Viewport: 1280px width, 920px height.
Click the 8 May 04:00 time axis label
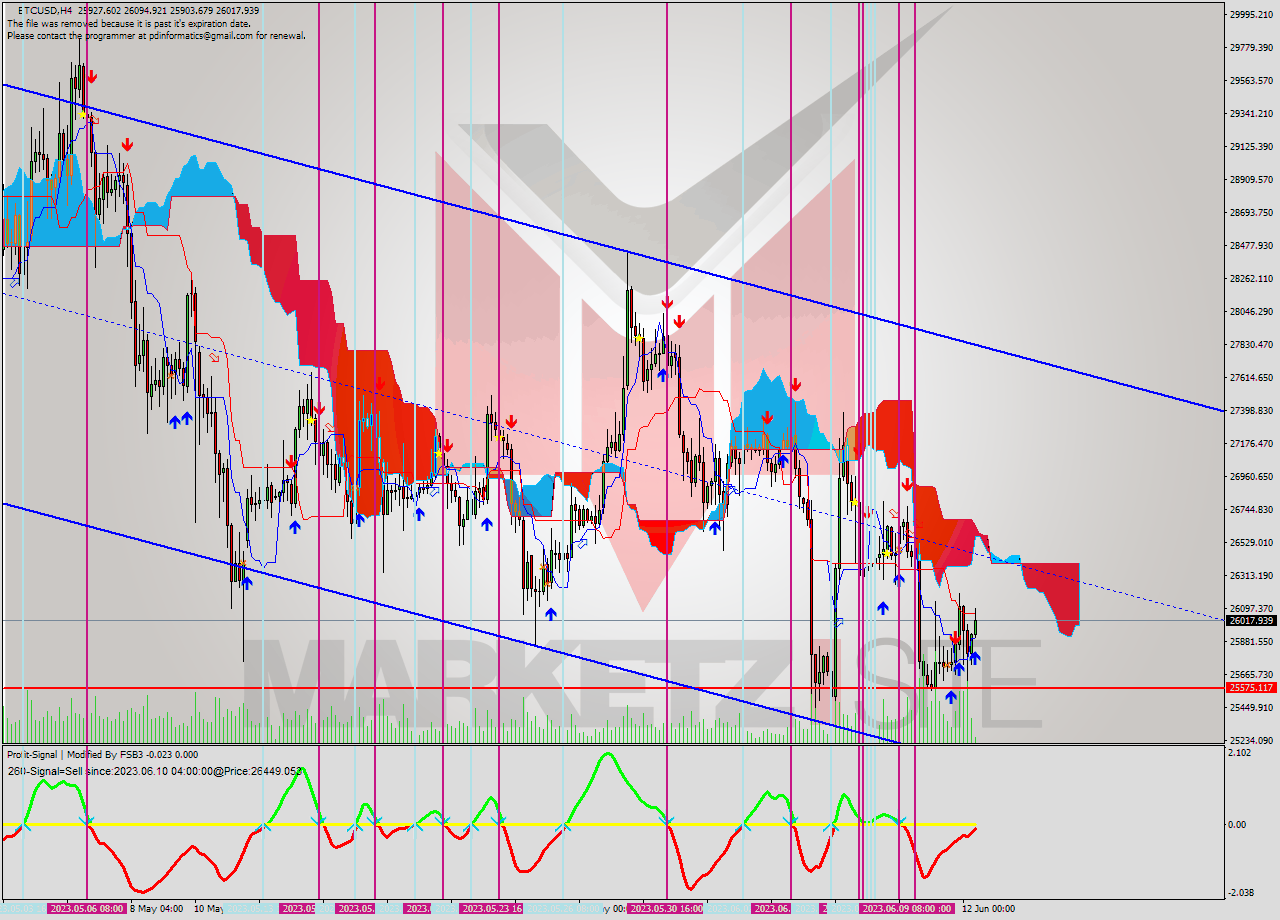pos(157,908)
